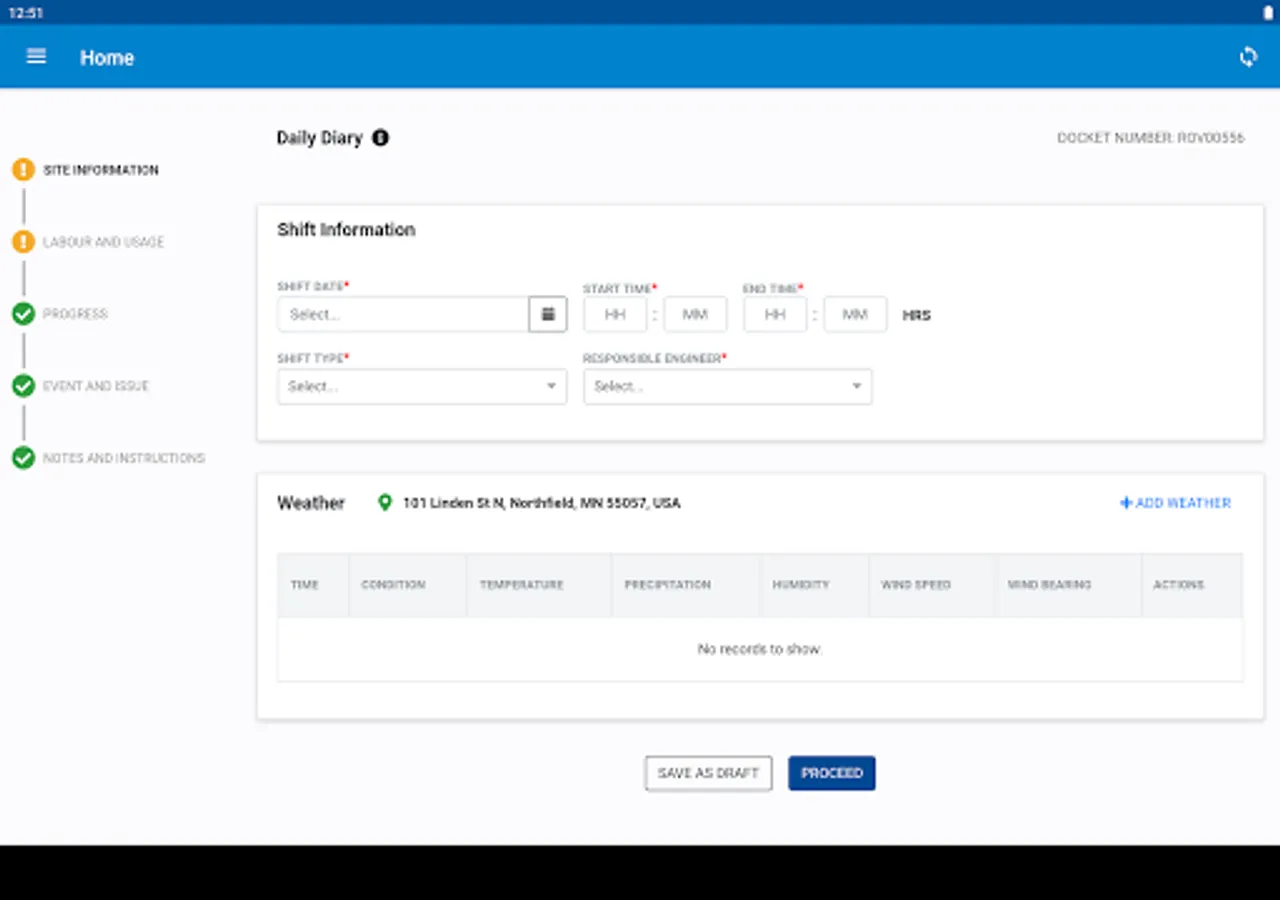This screenshot has height=900, width=1280.
Task: Click the Home title in header
Action: pyautogui.click(x=107, y=58)
